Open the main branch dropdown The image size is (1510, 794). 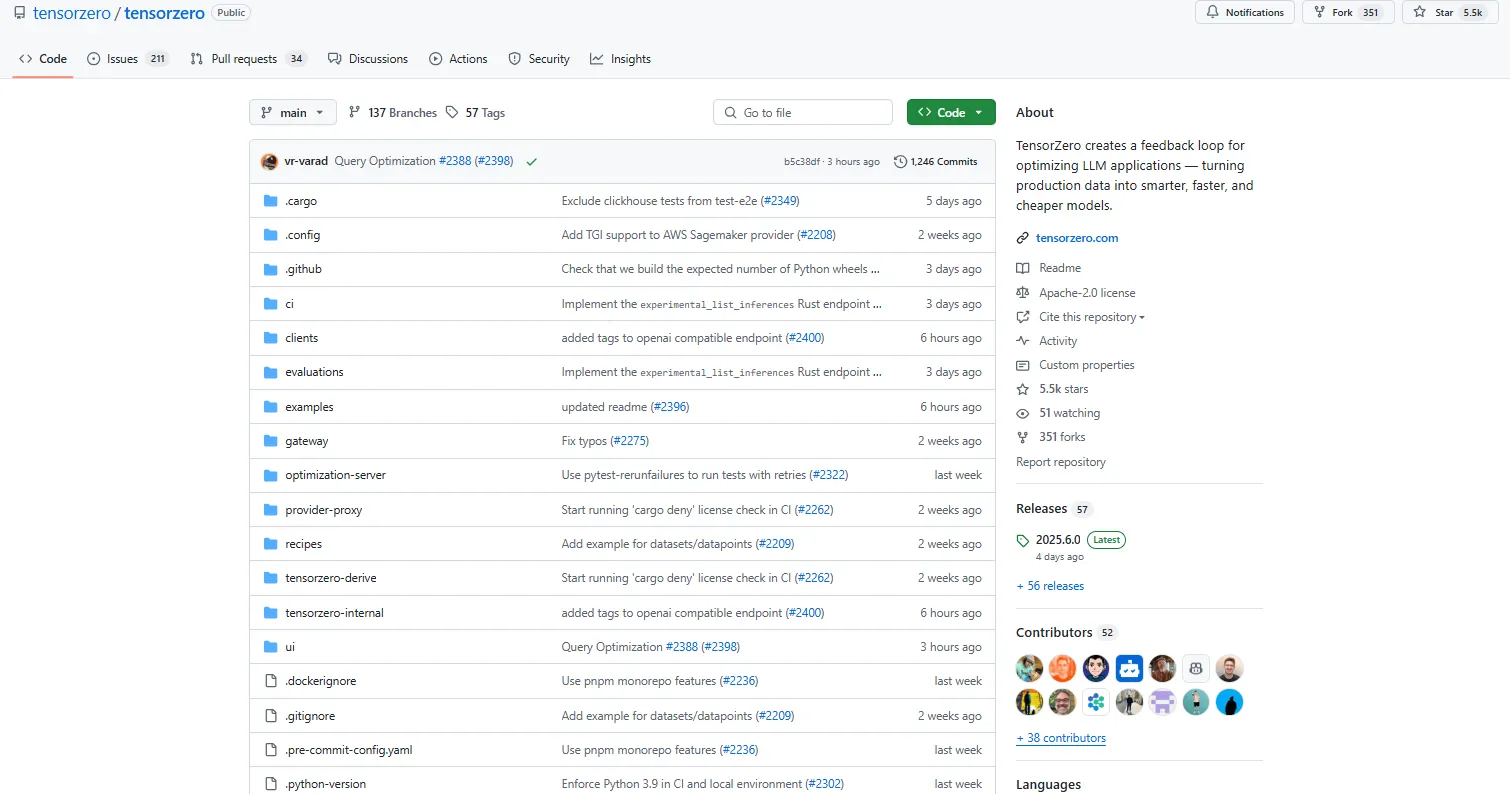click(293, 113)
